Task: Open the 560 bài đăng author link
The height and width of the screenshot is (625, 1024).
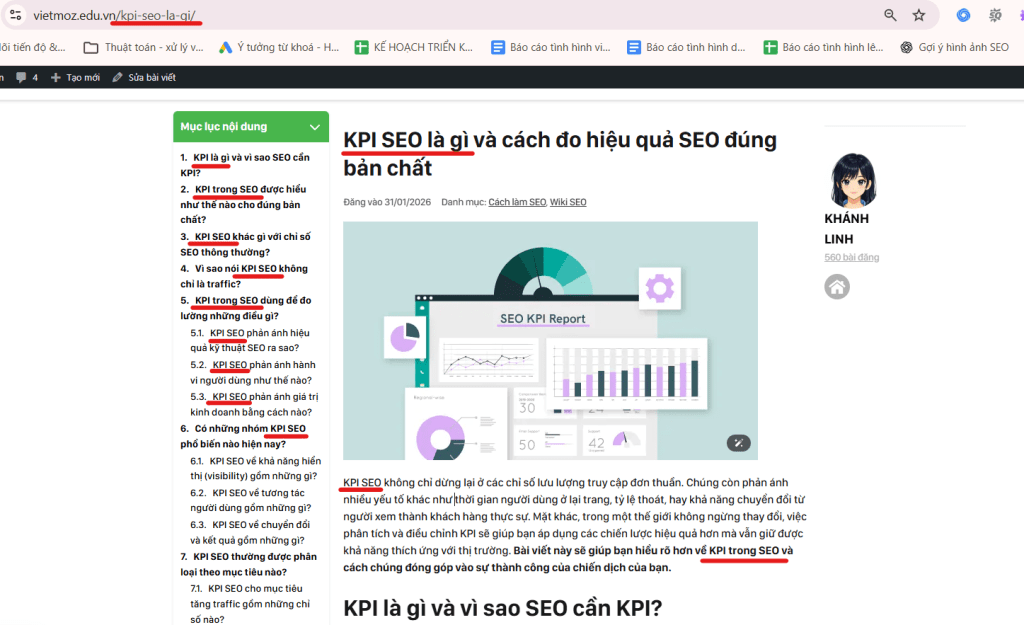Action: pos(851,257)
